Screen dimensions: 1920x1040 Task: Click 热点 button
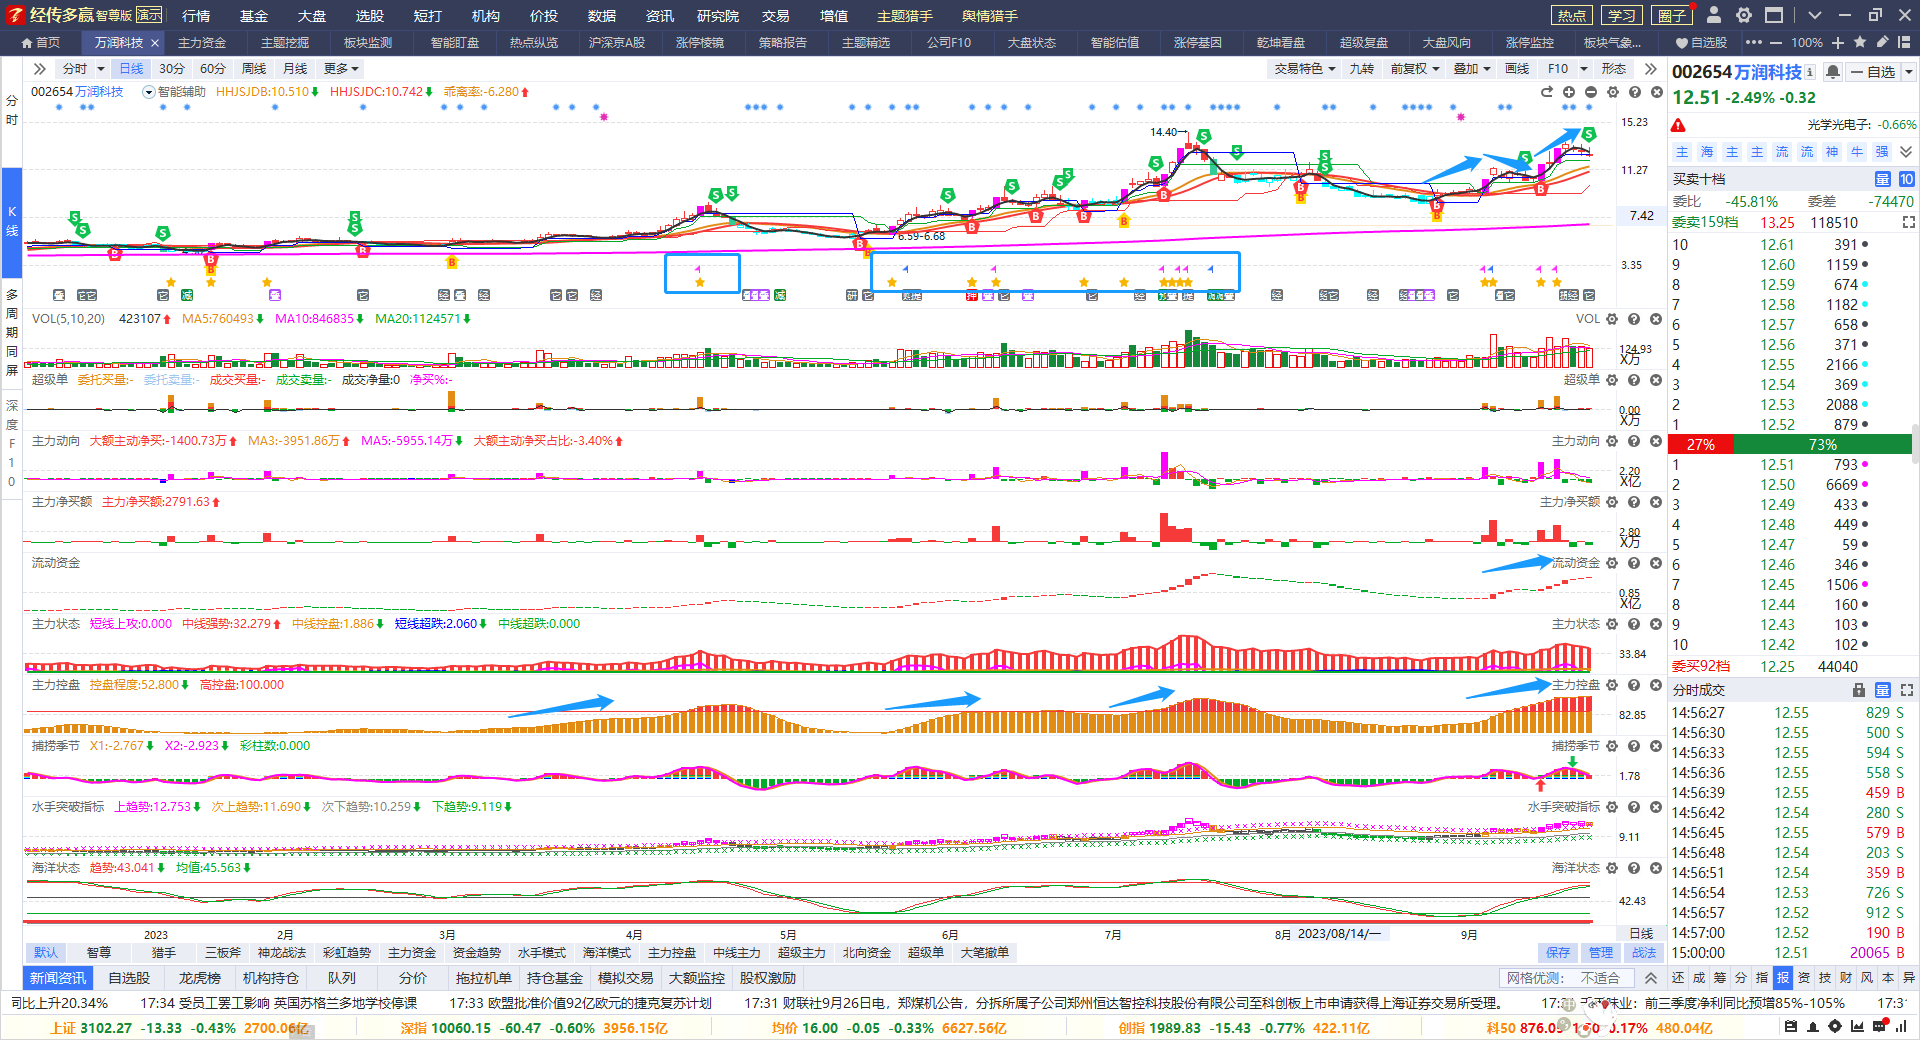(1572, 15)
